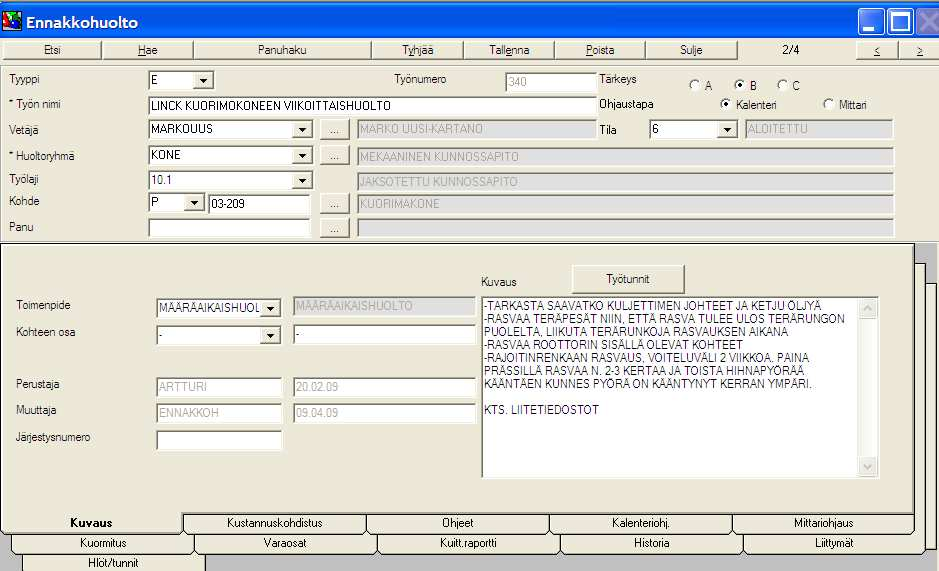The height and width of the screenshot is (571, 939).
Task: Click the browse button next to Vetäjä
Action: 334,129
